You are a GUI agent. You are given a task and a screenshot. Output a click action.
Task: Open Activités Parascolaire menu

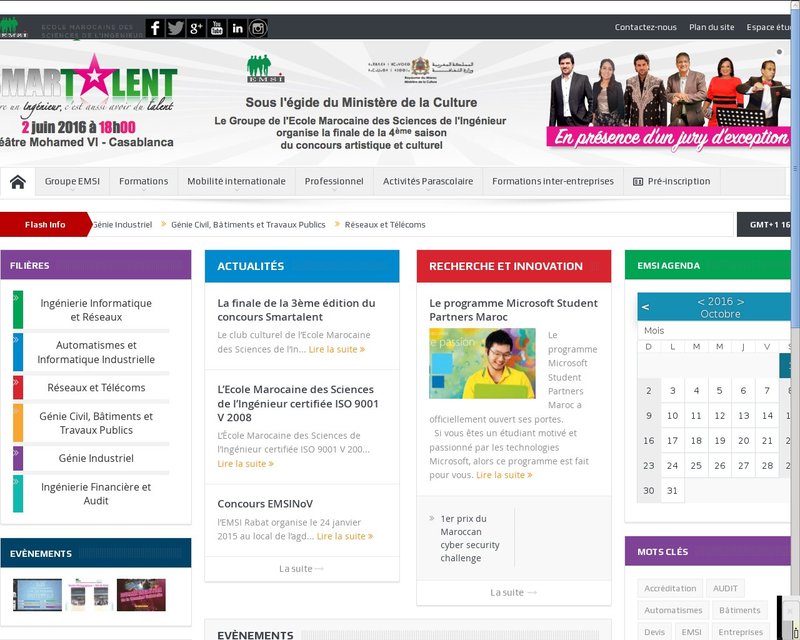click(x=428, y=181)
